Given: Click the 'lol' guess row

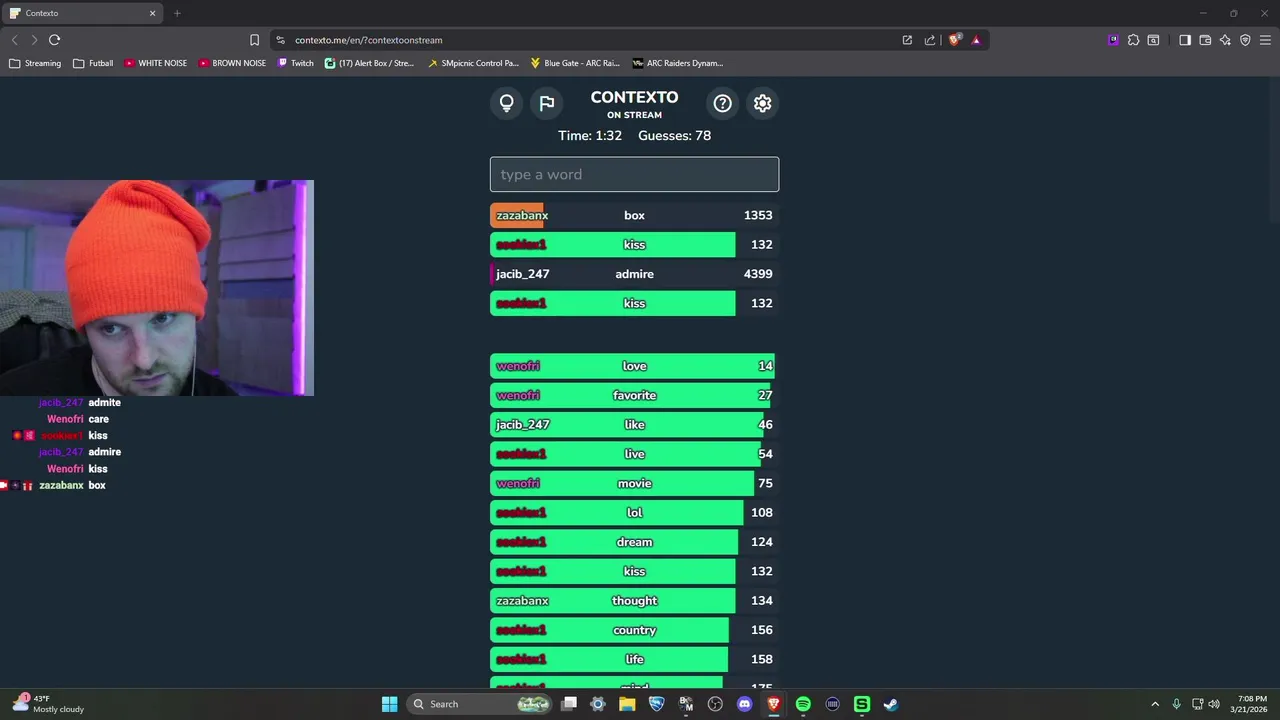Looking at the screenshot, I should [634, 512].
